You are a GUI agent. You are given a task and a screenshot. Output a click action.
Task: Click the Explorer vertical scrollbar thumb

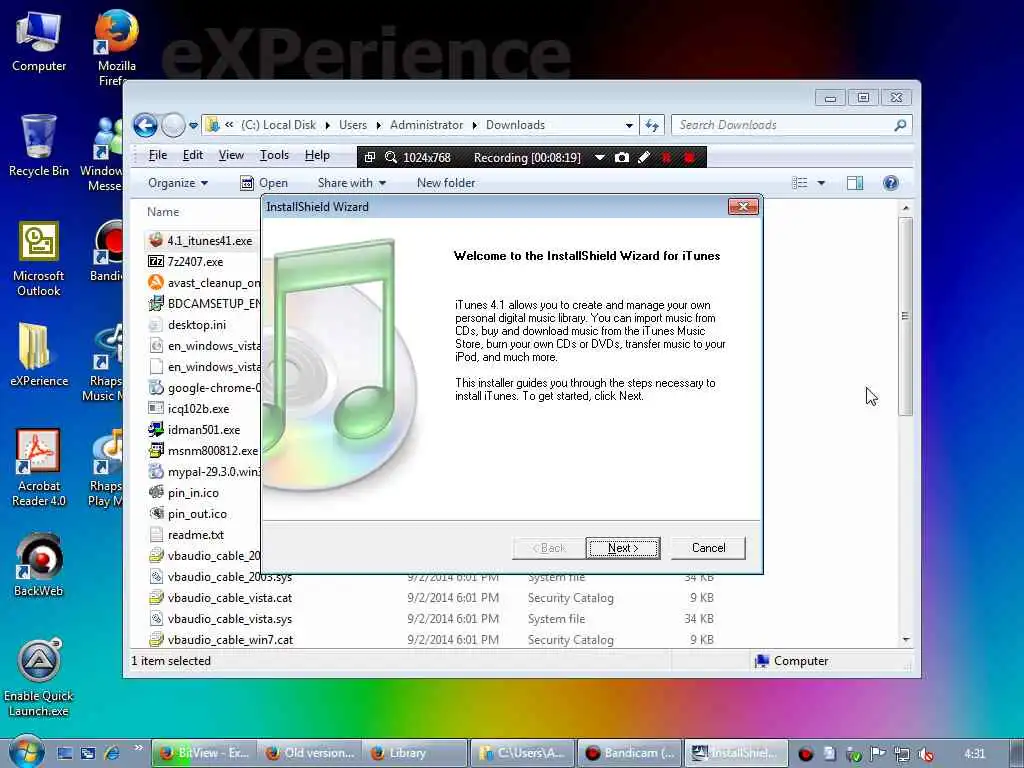(x=905, y=316)
